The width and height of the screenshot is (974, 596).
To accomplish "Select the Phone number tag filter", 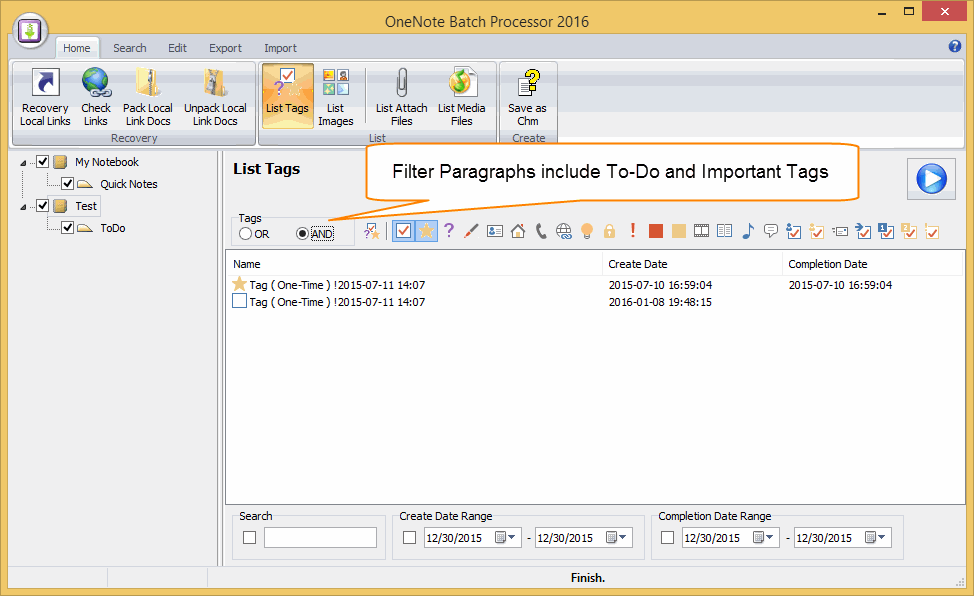I will coord(541,231).
